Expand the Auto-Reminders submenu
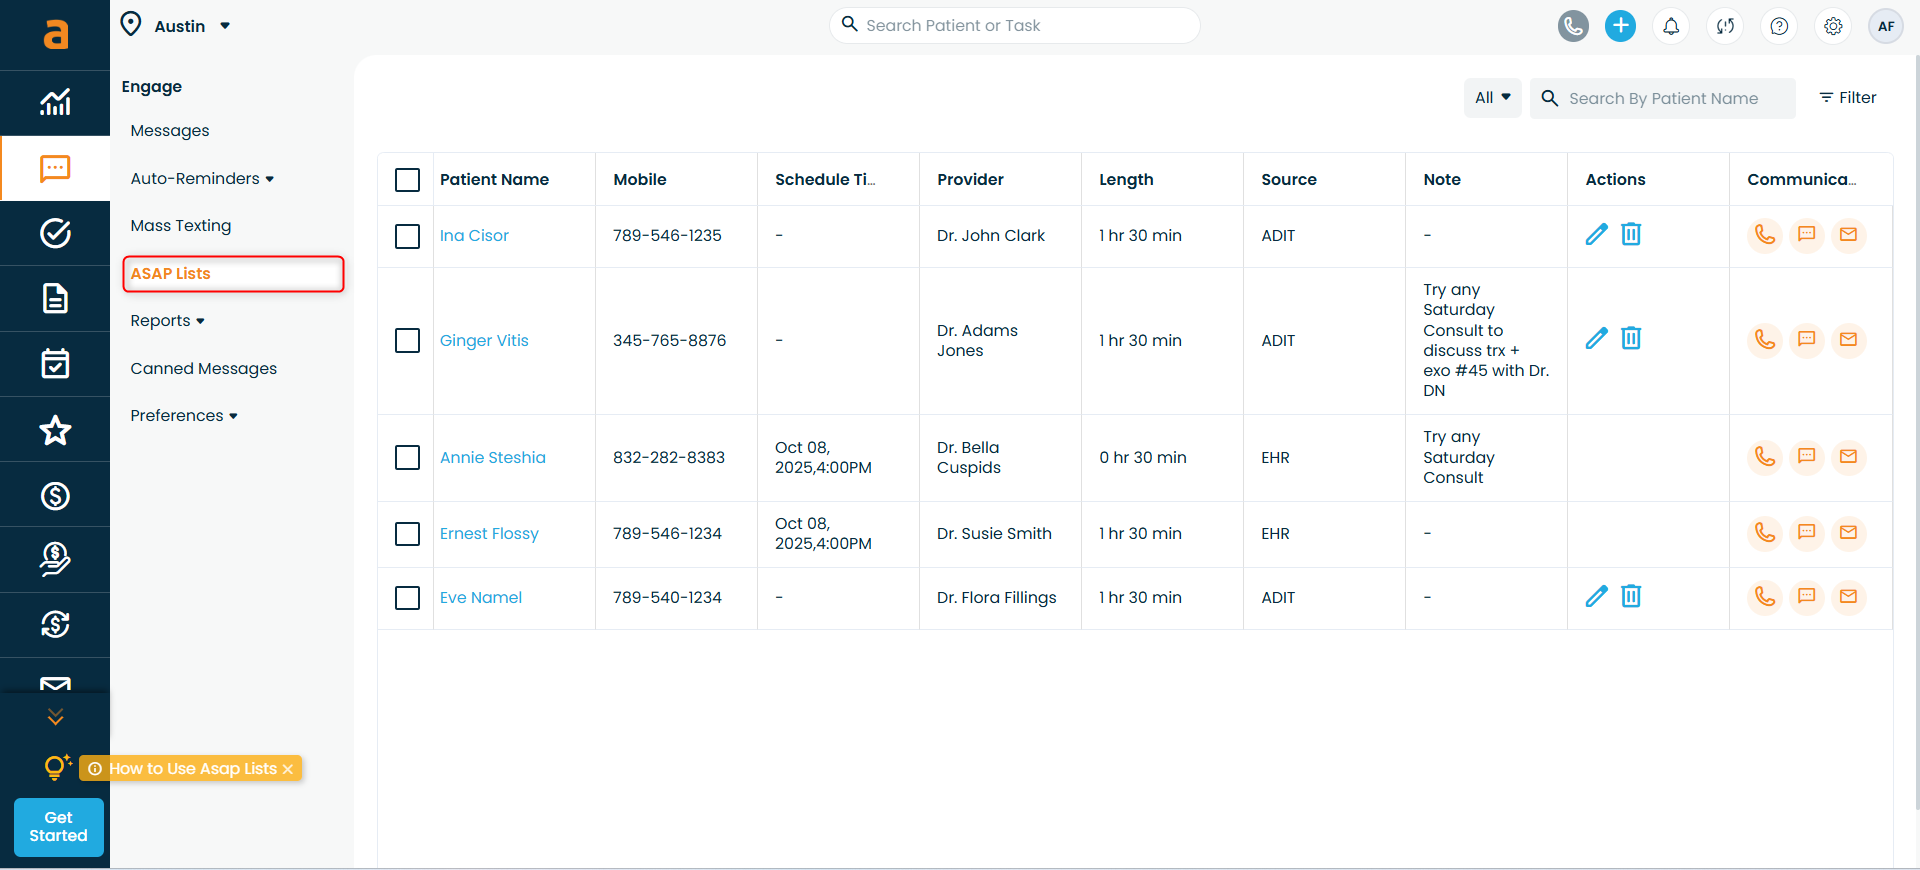The width and height of the screenshot is (1920, 870). 202,179
